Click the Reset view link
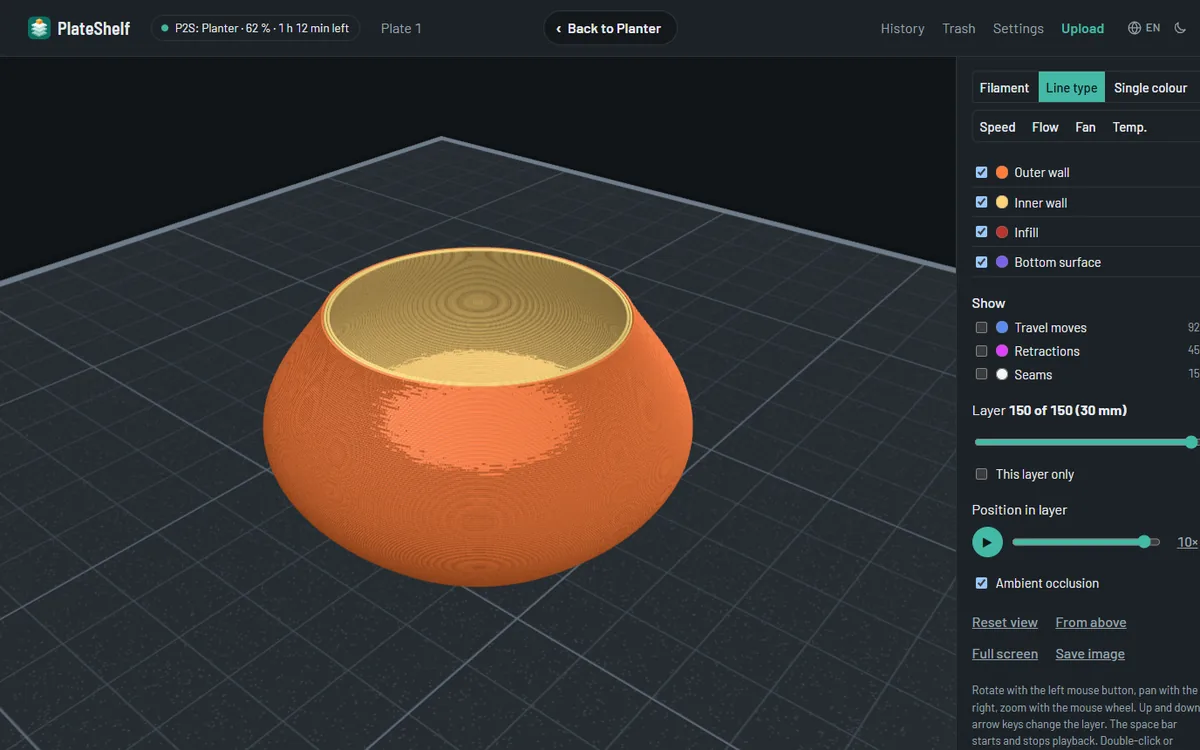Viewport: 1200px width, 750px height. [1005, 622]
